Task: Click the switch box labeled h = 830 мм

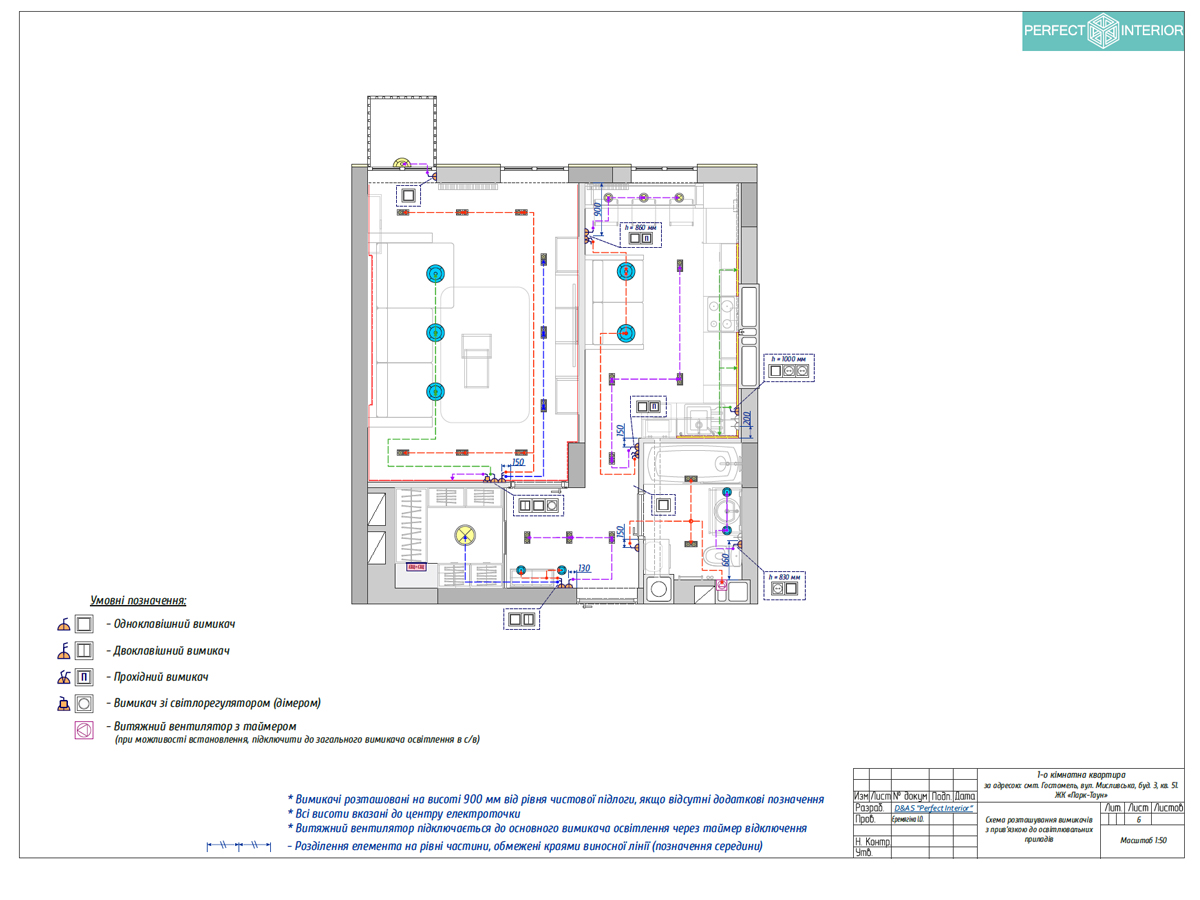Action: click(x=783, y=587)
